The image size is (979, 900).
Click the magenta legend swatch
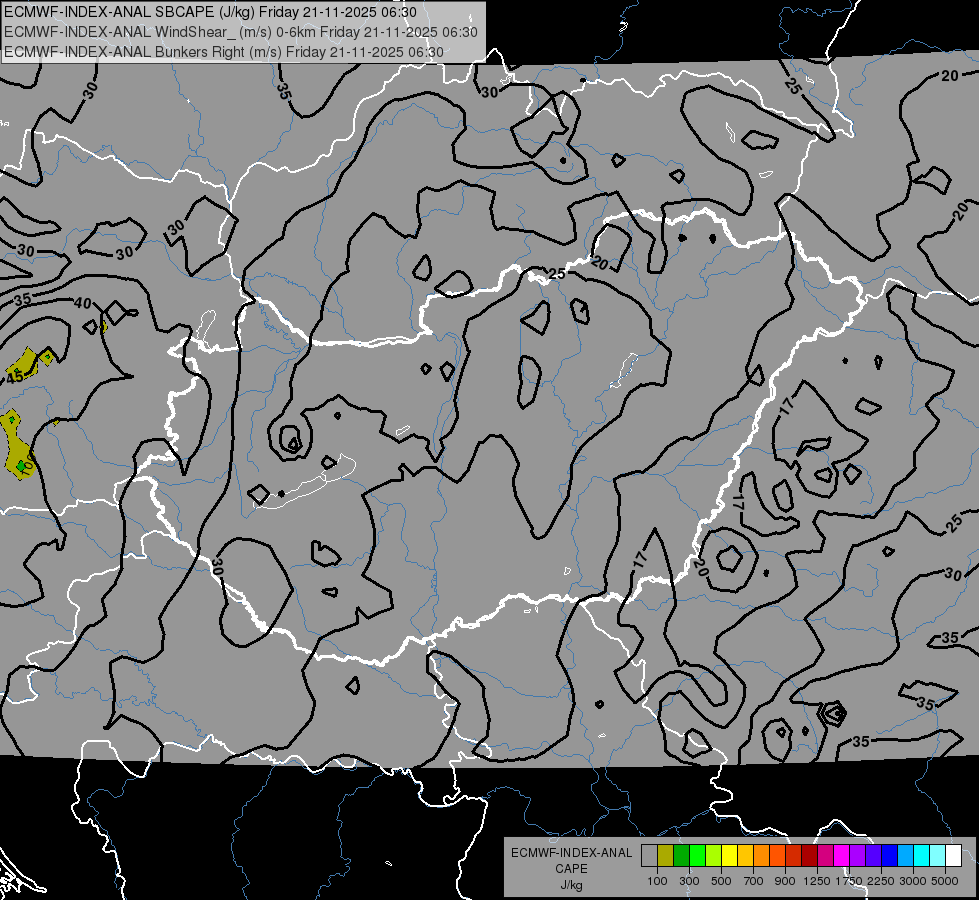842,855
